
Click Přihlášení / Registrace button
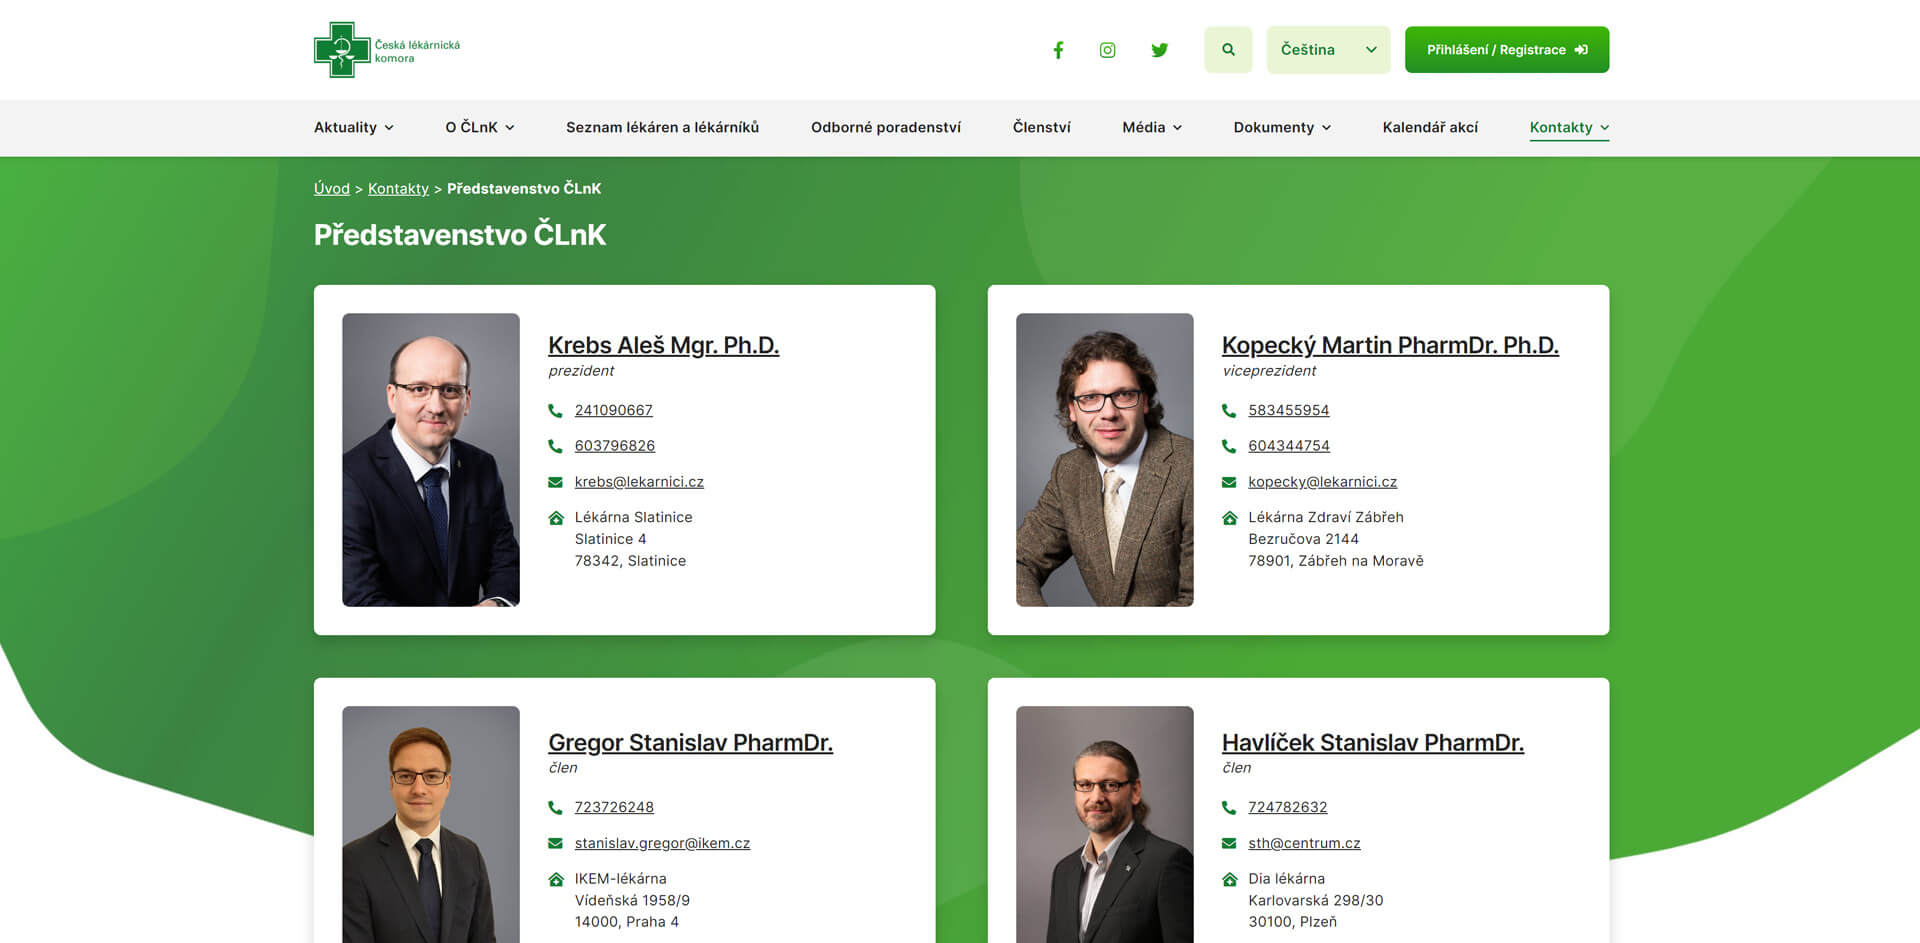[x=1507, y=50]
